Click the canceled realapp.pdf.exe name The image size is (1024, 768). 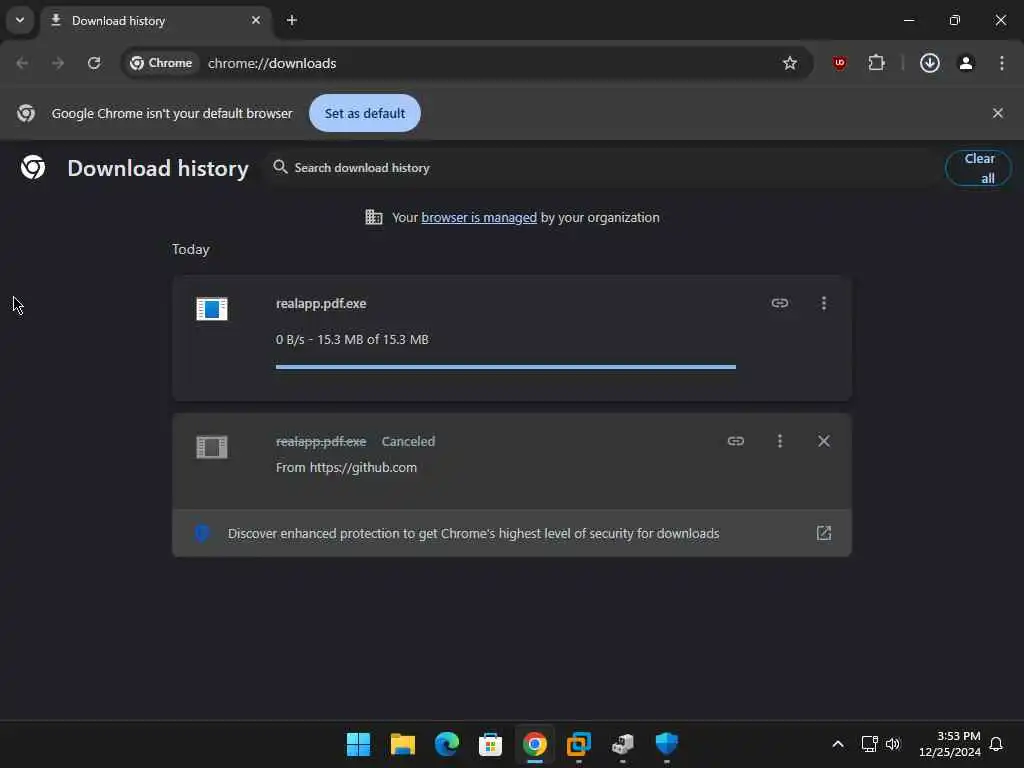tap(321, 441)
